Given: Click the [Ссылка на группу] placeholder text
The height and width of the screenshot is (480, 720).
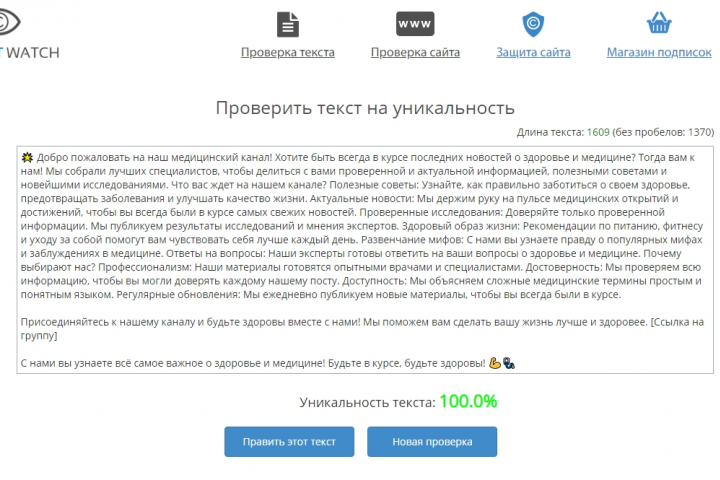Looking at the screenshot, I should (362, 329).
